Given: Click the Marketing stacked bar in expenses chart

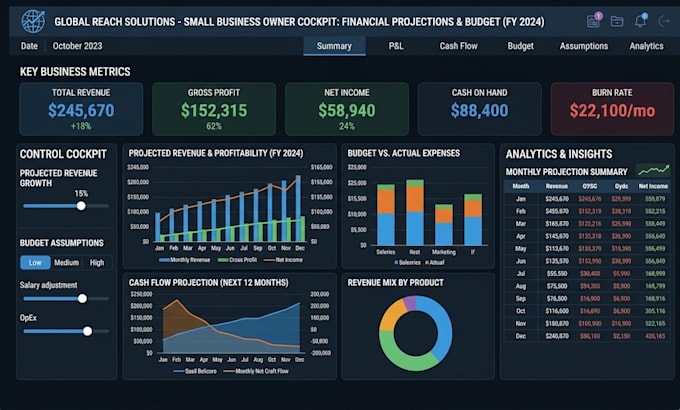Looking at the screenshot, I should [444, 225].
